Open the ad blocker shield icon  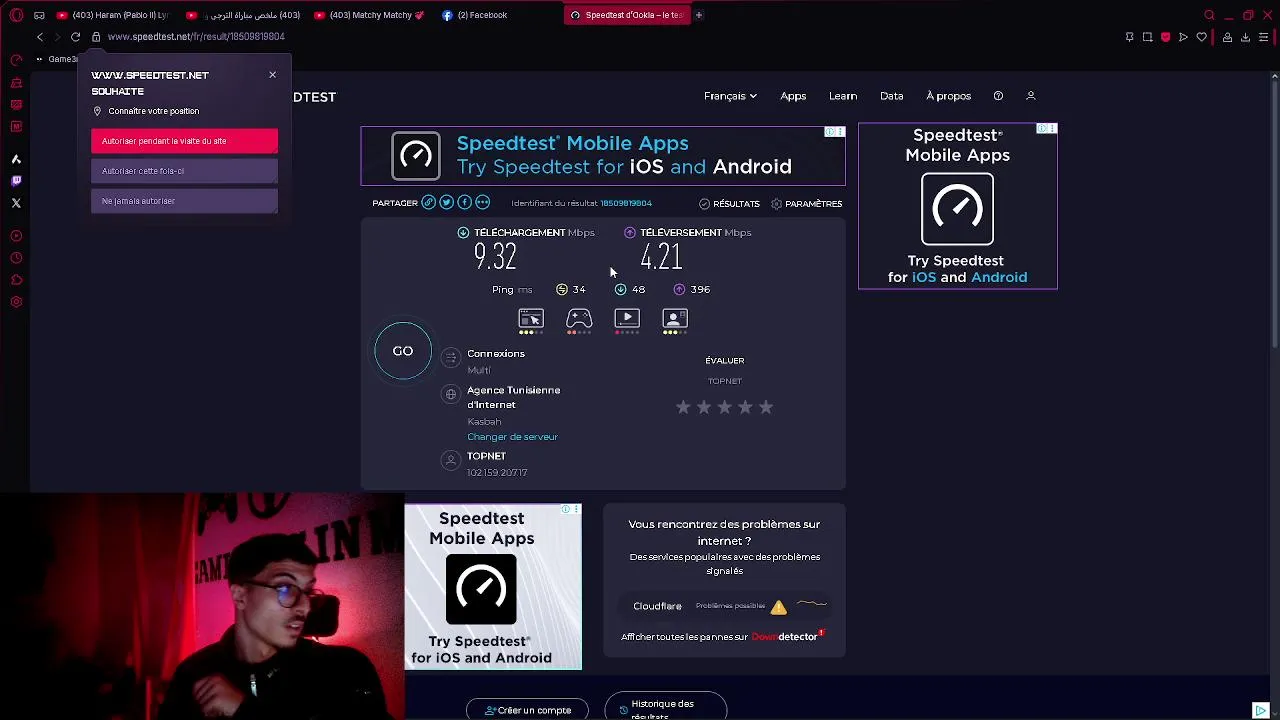click(1165, 37)
